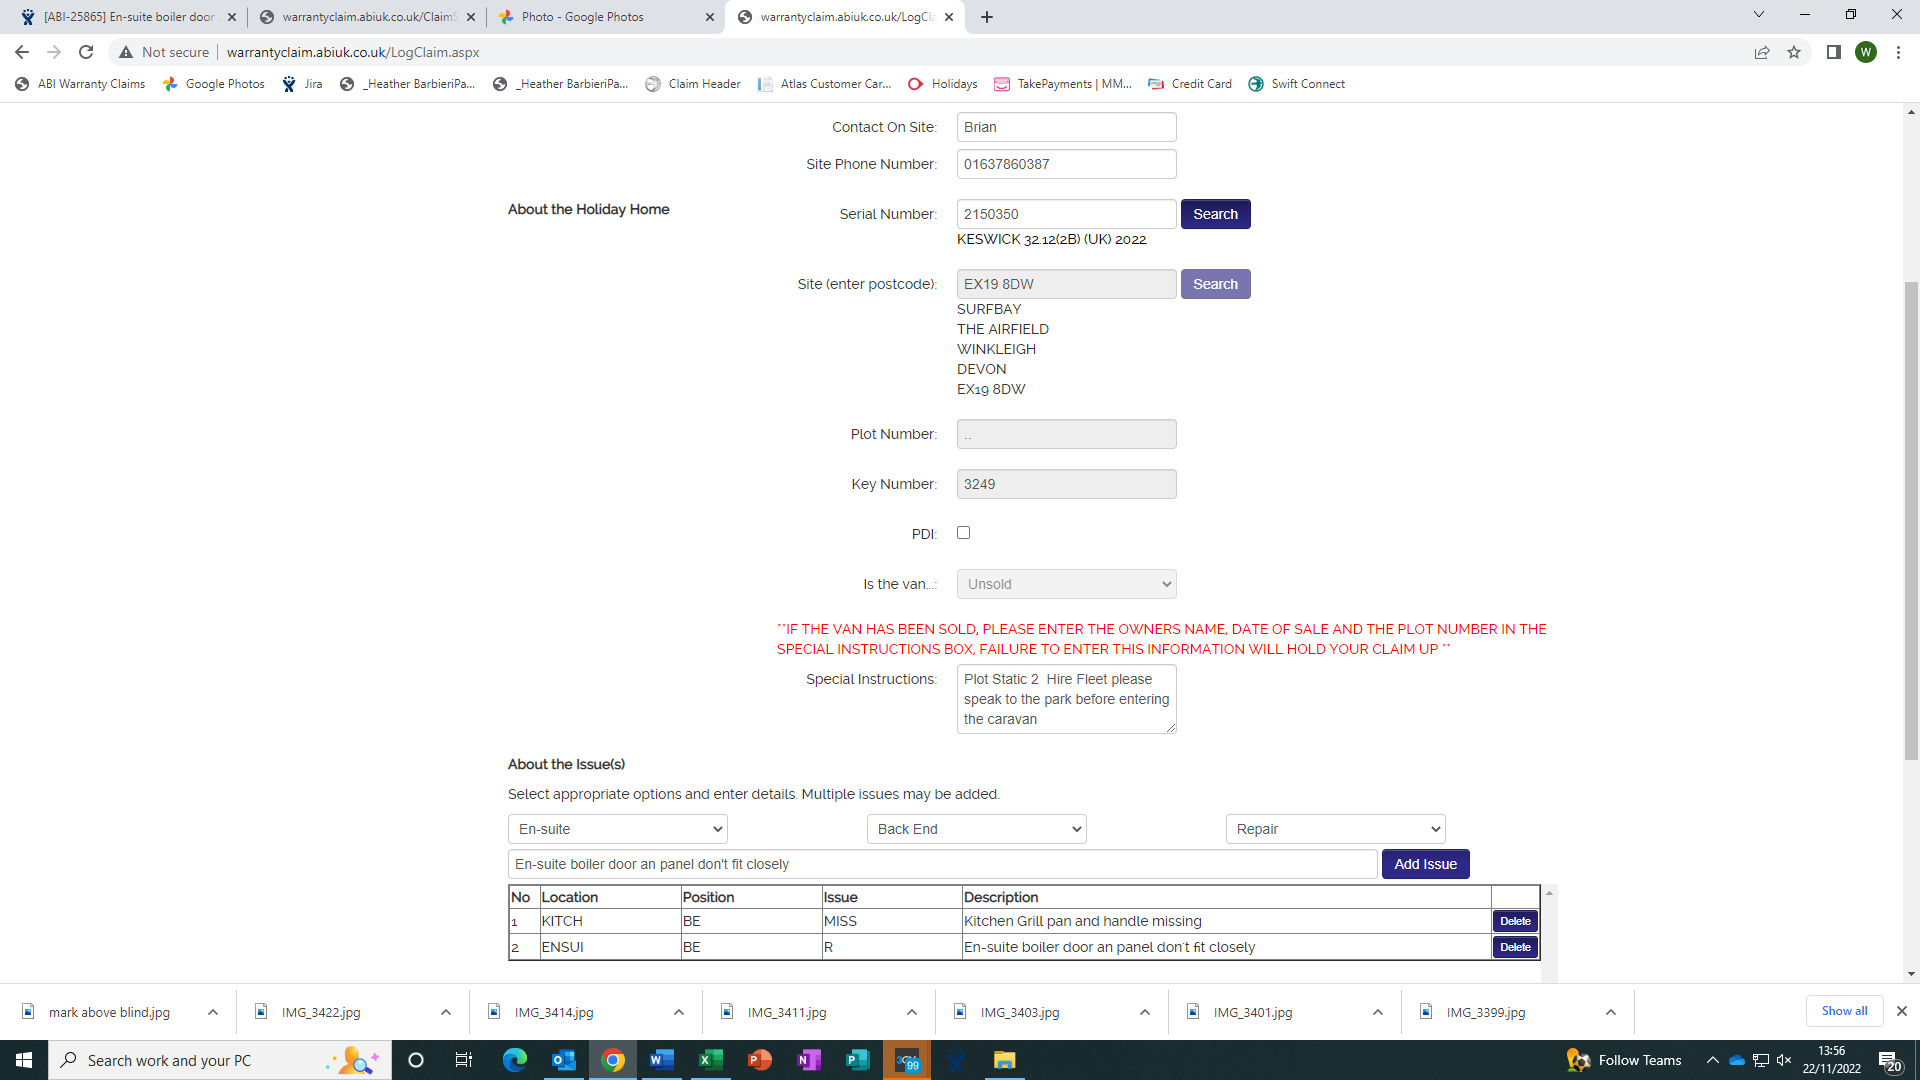Image resolution: width=1920 pixels, height=1080 pixels.
Task: Click Search next to Serial Number
Action: [x=1215, y=214]
